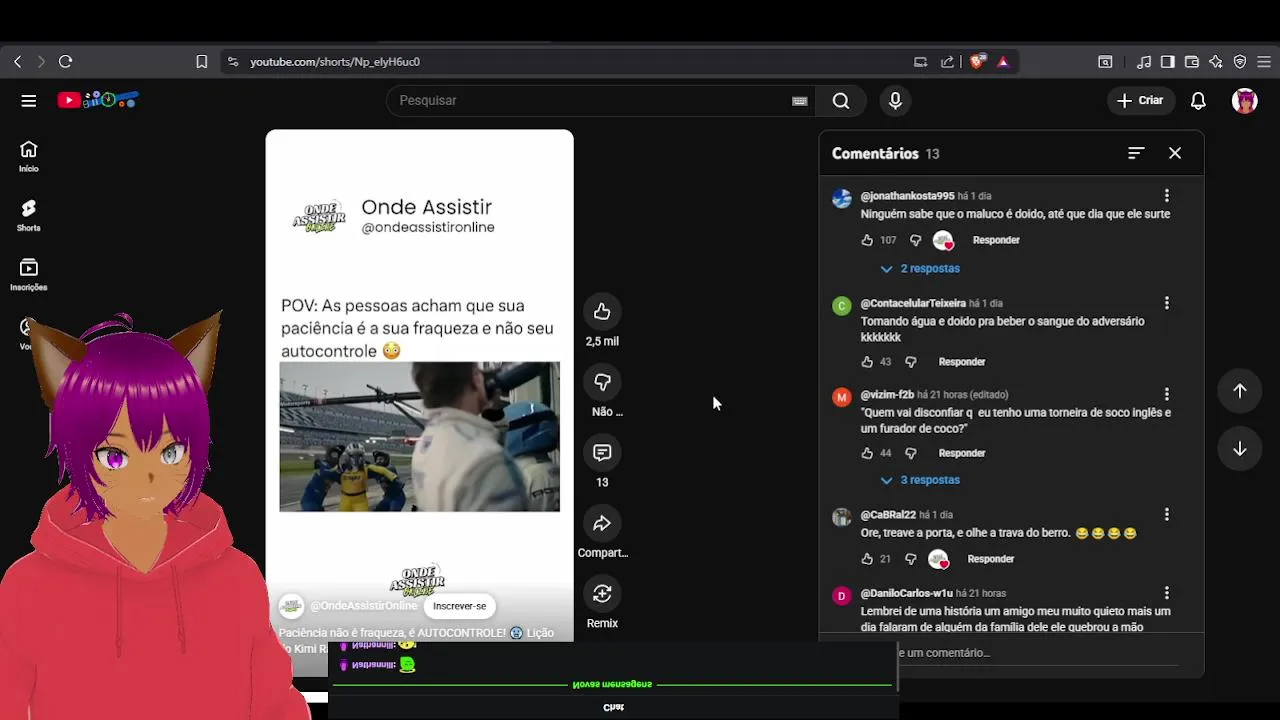
Task: Close the Comentários panel
Action: tap(1175, 153)
